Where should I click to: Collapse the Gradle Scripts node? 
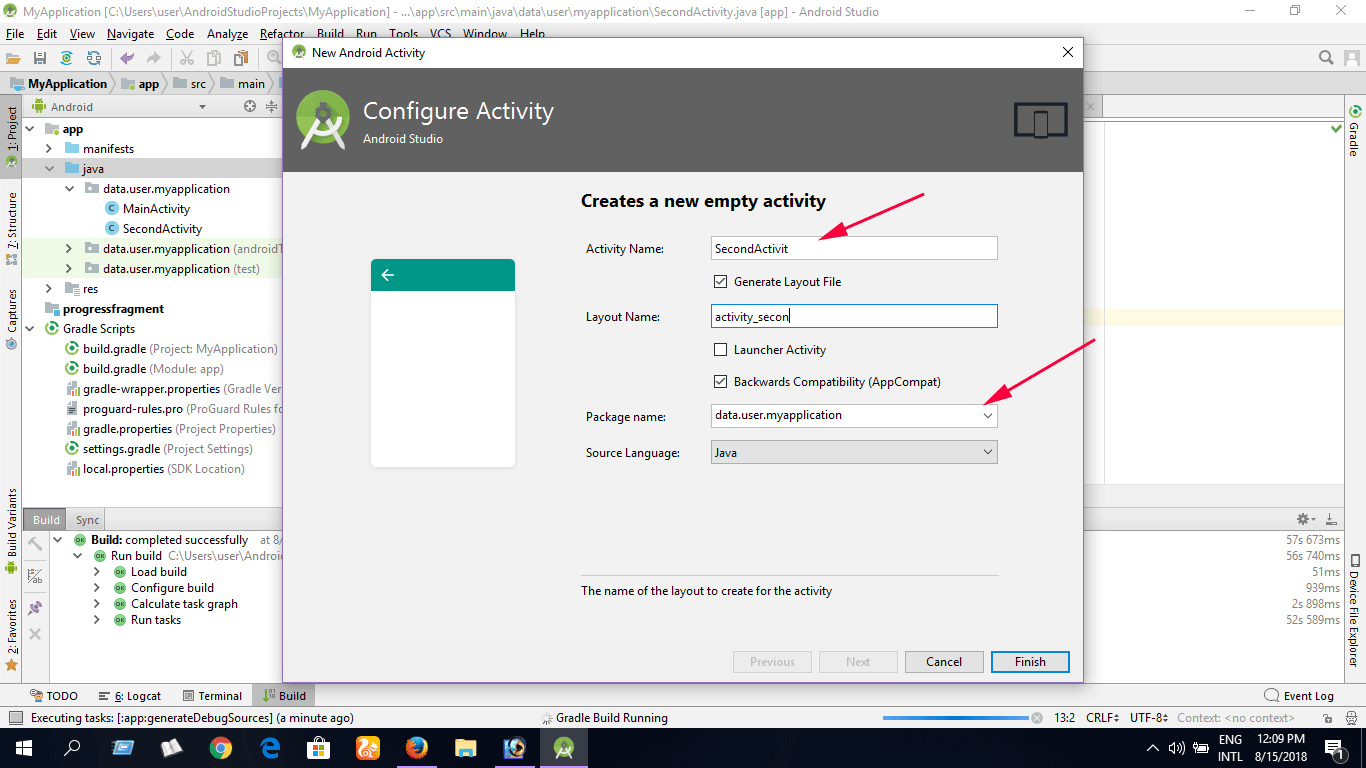point(29,329)
